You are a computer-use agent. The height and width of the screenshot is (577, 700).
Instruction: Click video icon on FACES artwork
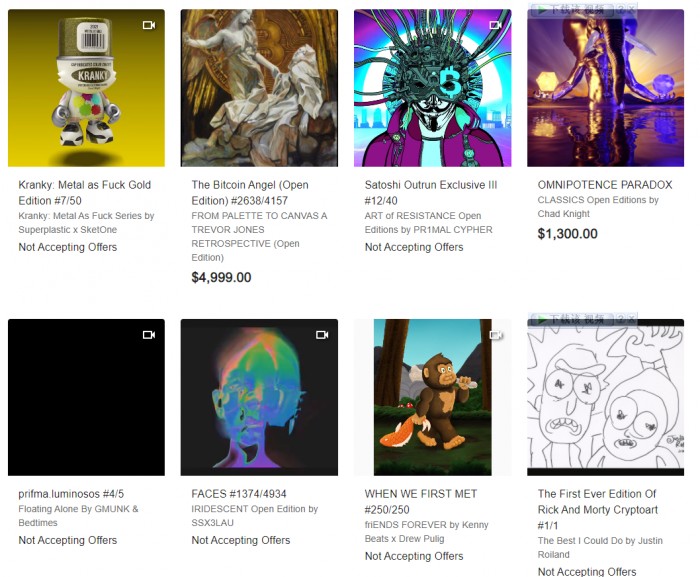coord(322,334)
